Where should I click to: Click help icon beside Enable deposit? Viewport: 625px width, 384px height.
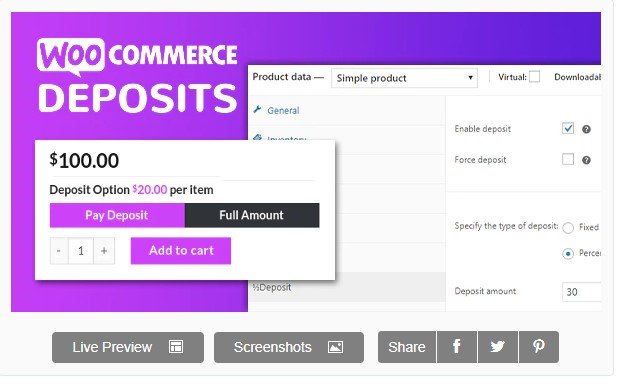[x=586, y=129]
